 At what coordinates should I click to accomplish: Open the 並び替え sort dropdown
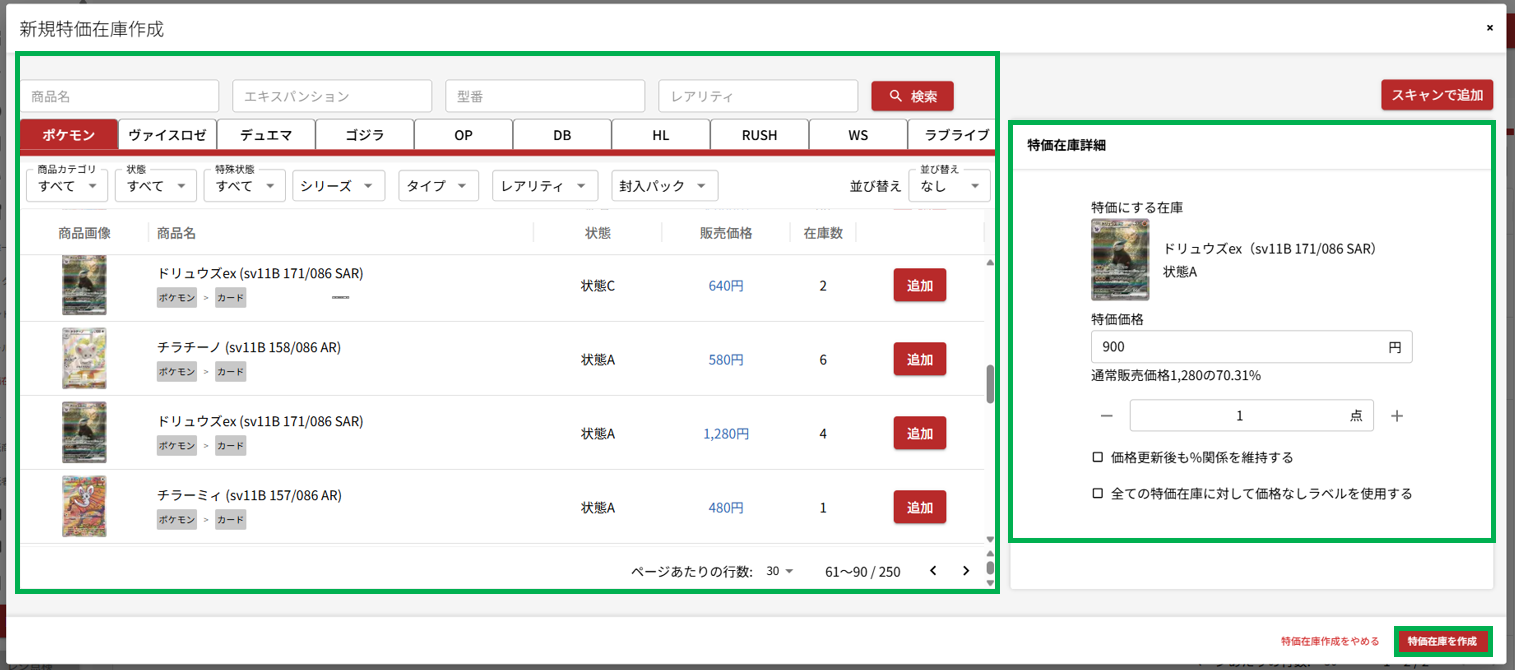[x=948, y=186]
